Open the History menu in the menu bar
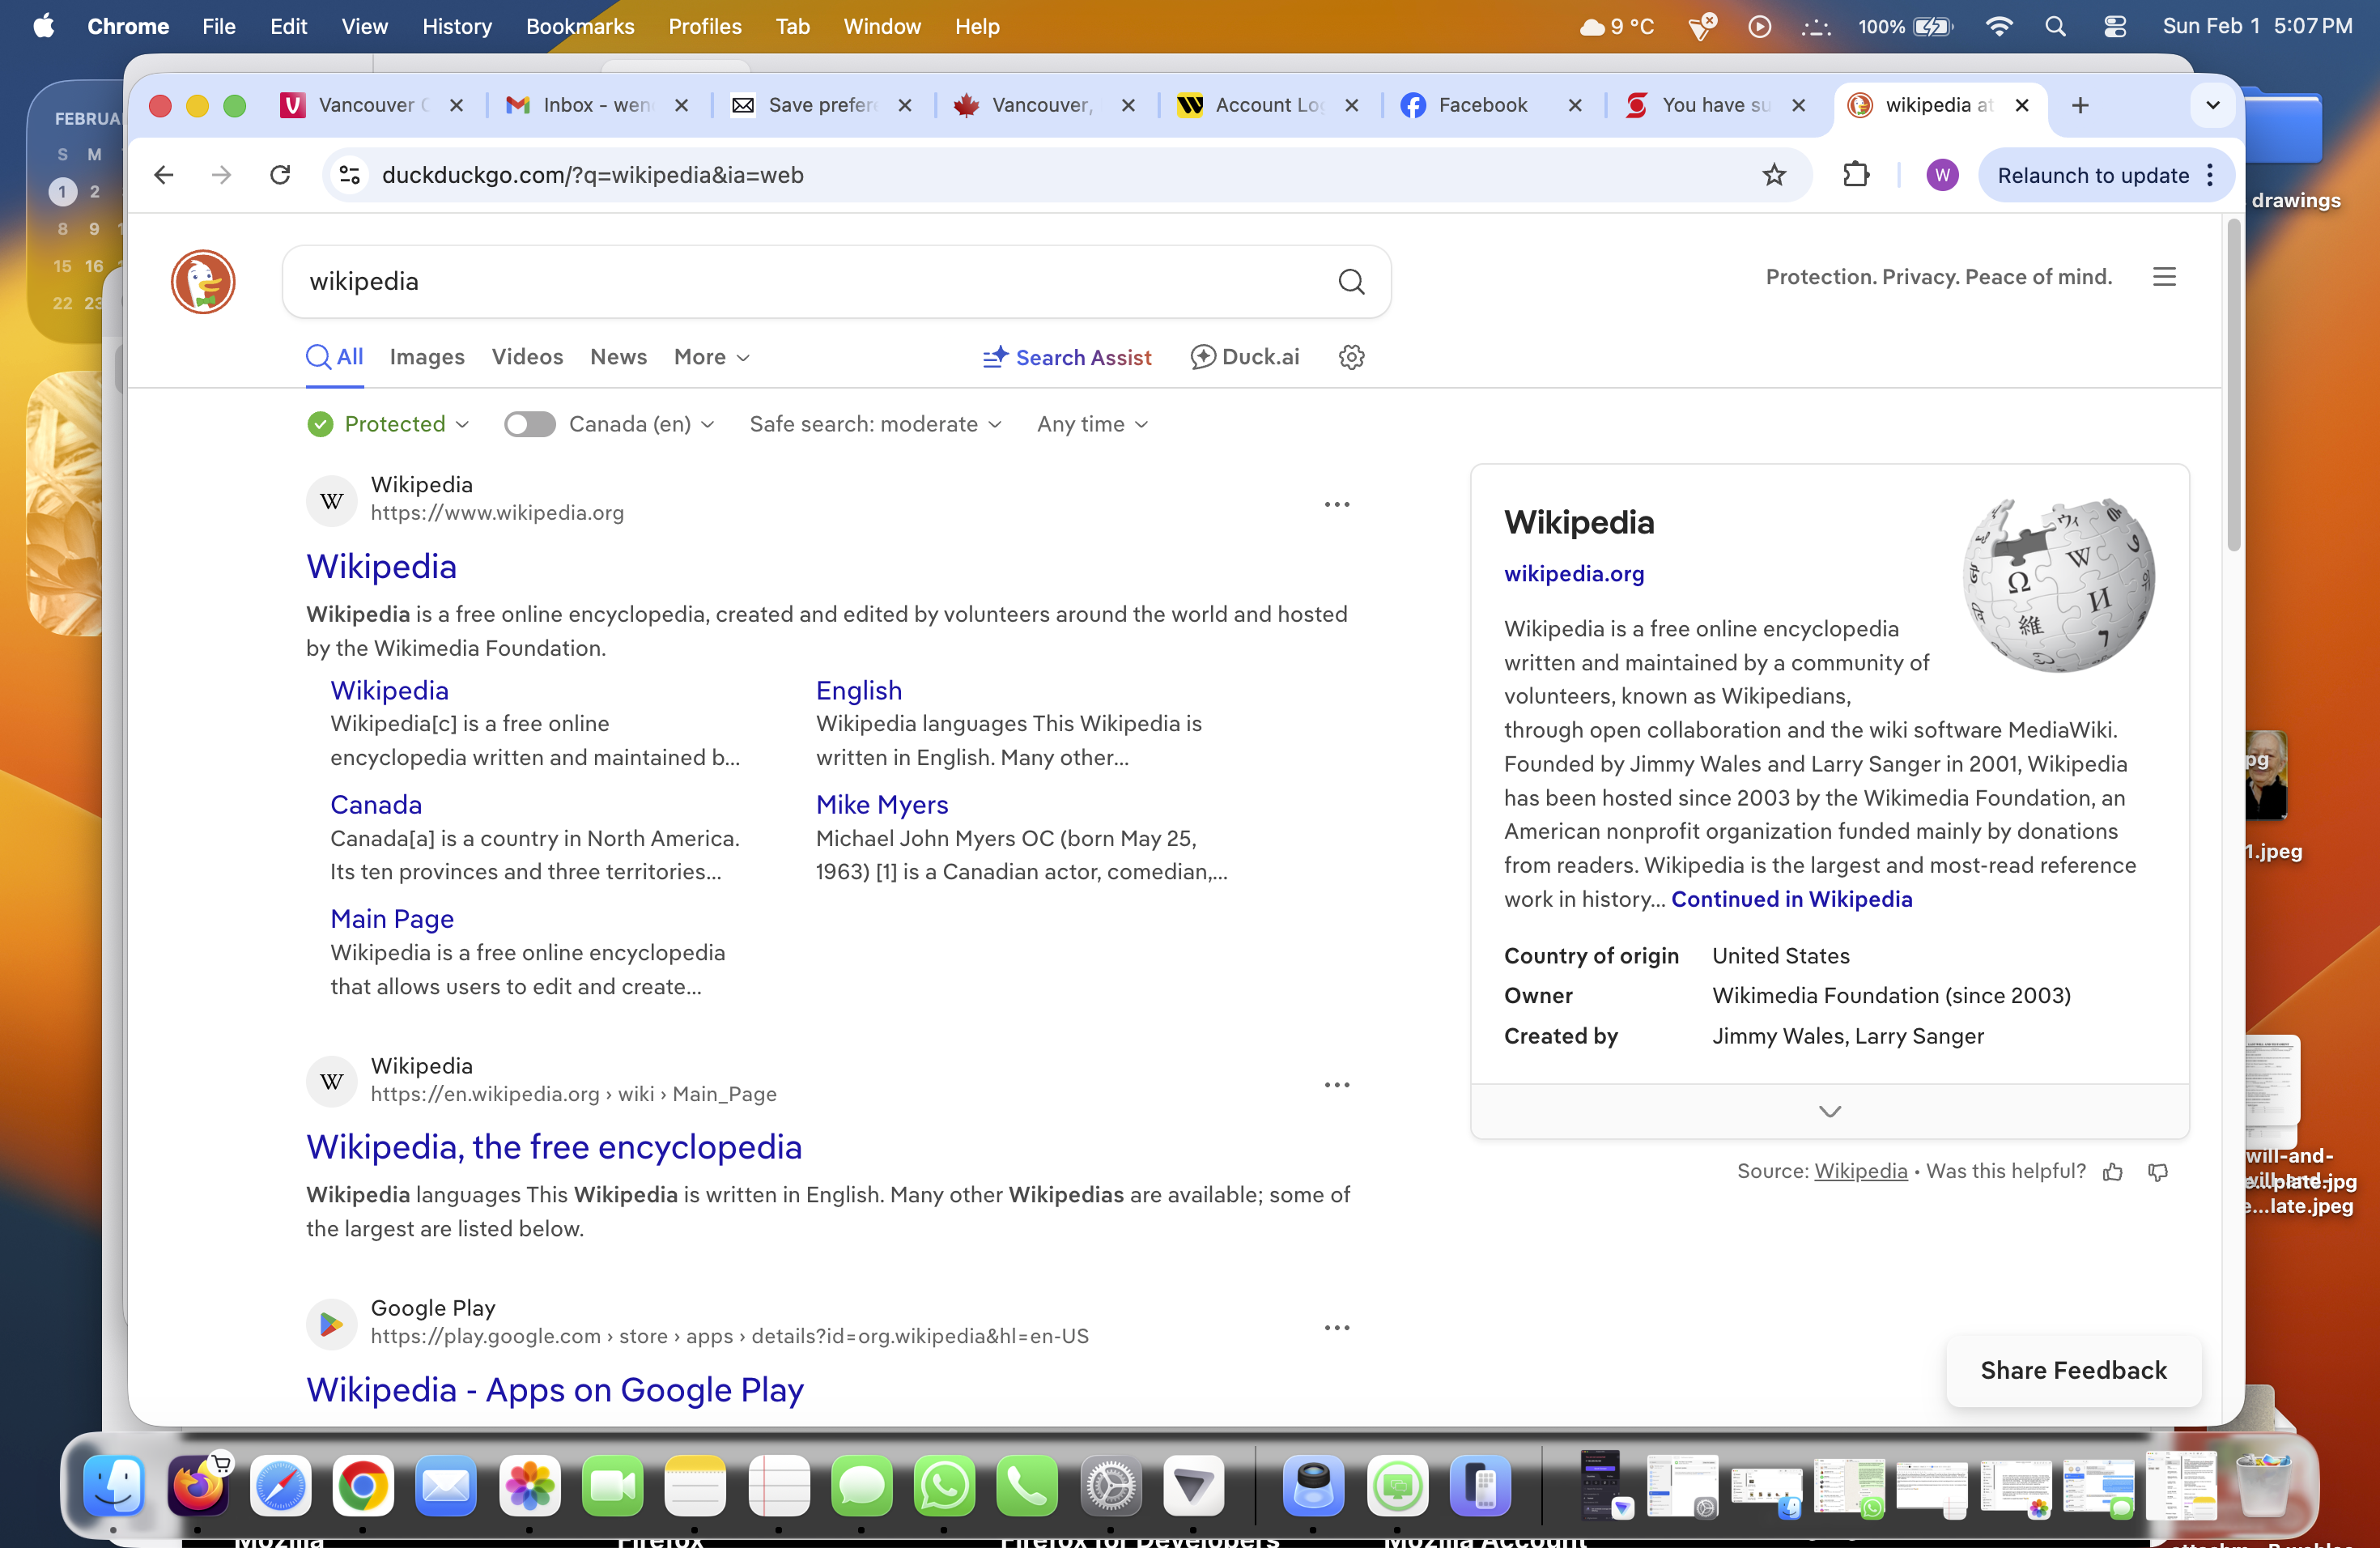The image size is (2380, 1548). (x=457, y=26)
